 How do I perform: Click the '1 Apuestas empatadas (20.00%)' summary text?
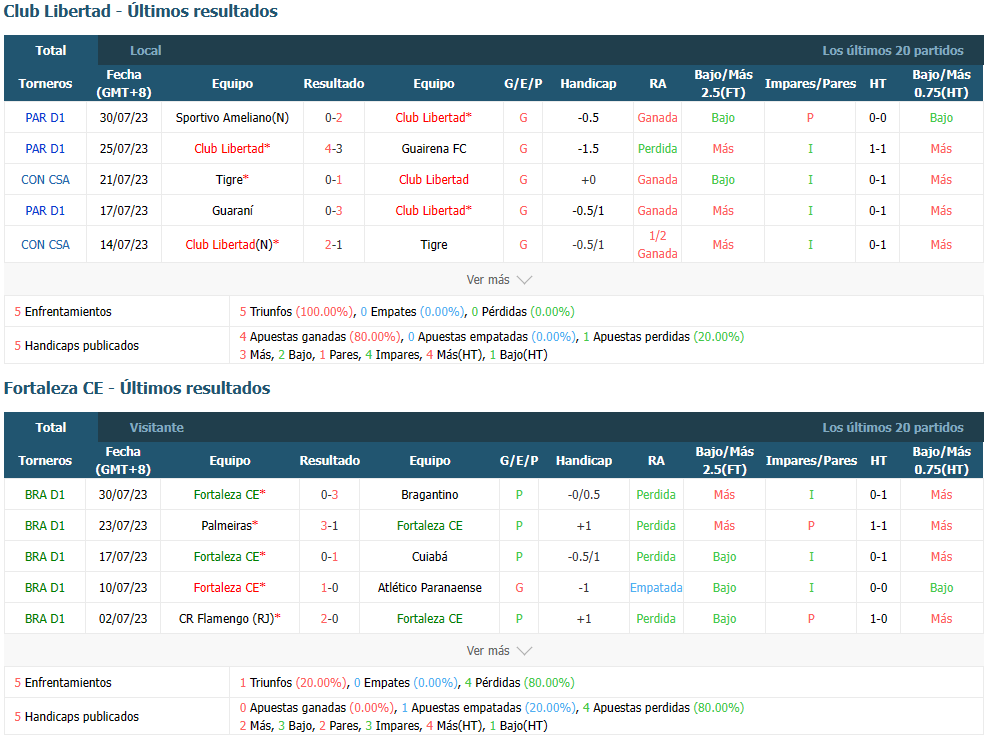(488, 708)
